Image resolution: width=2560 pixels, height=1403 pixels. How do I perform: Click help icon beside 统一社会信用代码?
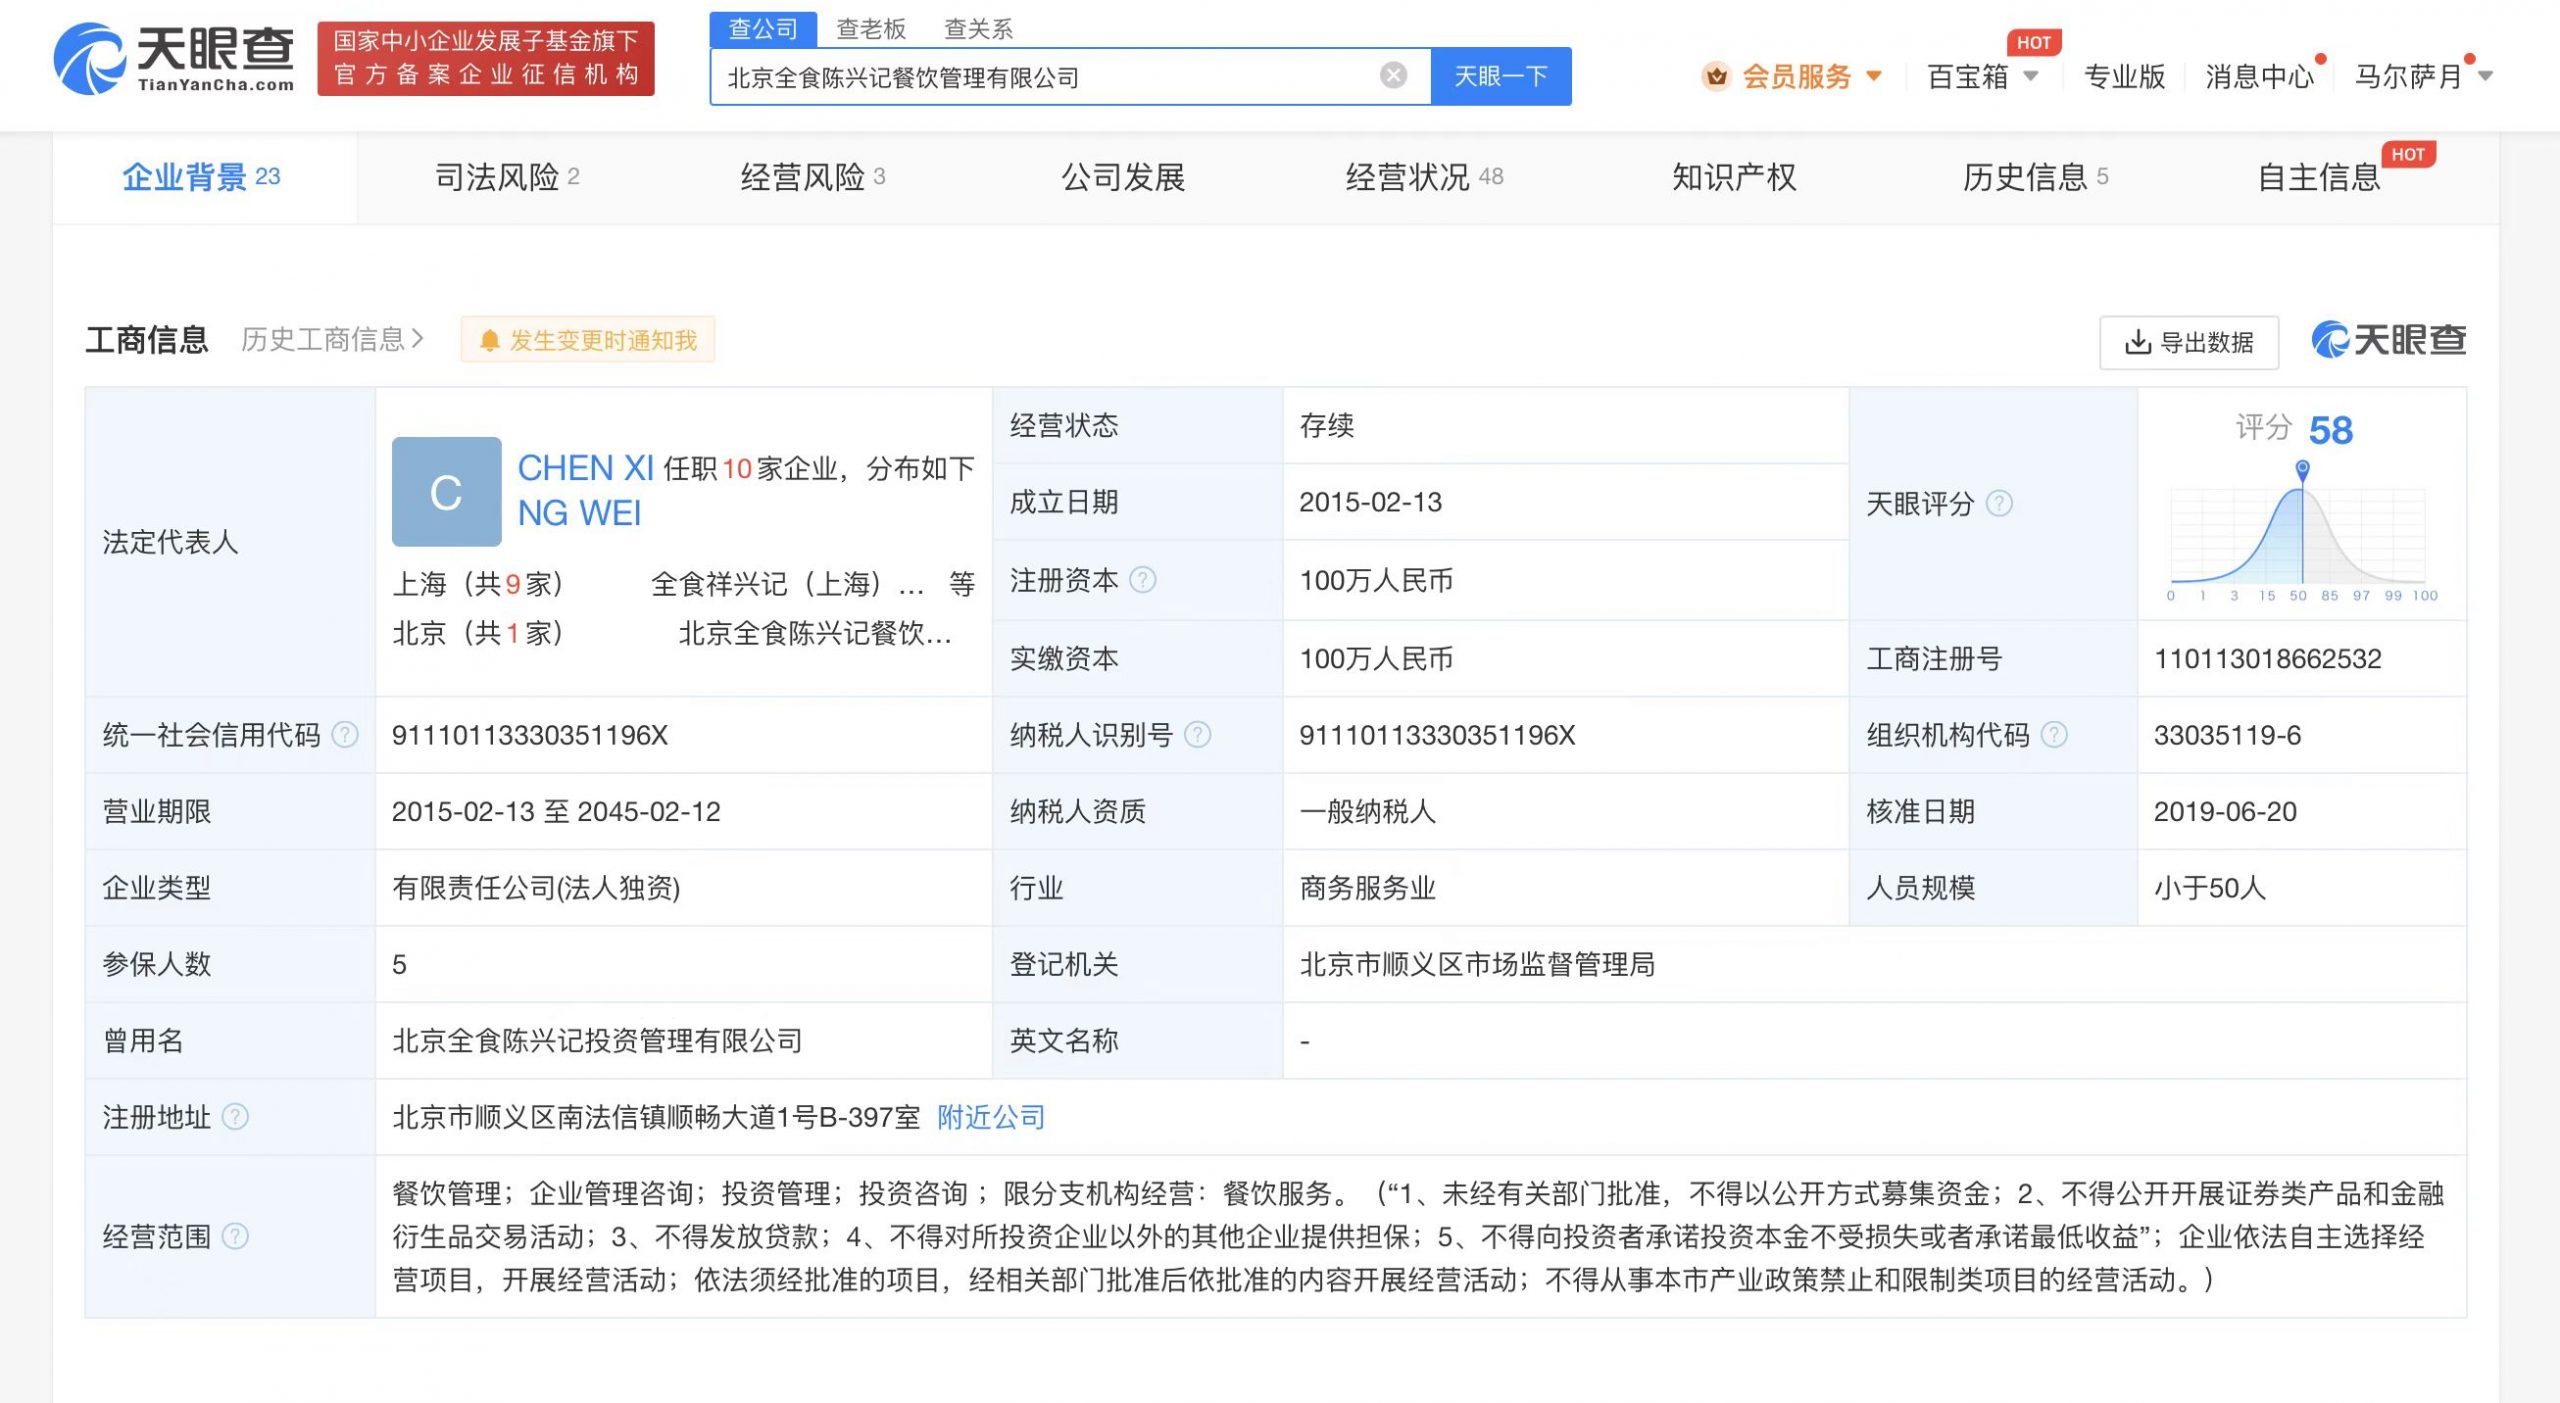click(345, 735)
